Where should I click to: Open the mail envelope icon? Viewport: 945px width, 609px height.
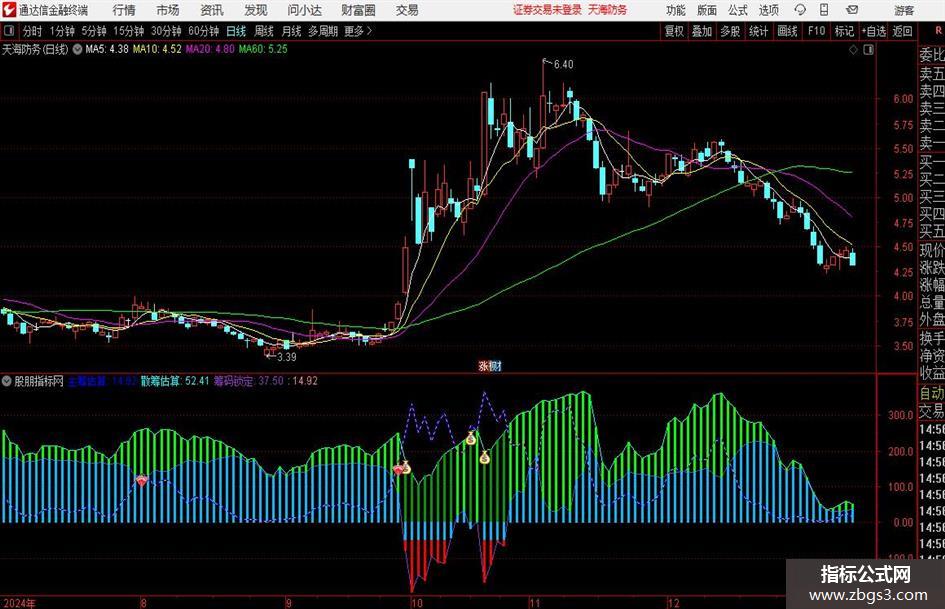click(852, 10)
